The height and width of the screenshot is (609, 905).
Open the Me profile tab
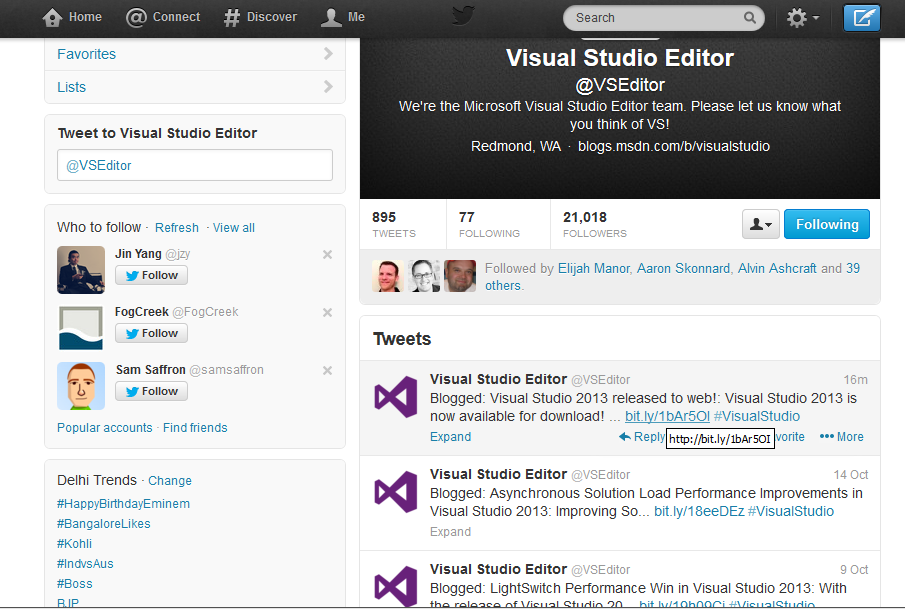[x=343, y=17]
